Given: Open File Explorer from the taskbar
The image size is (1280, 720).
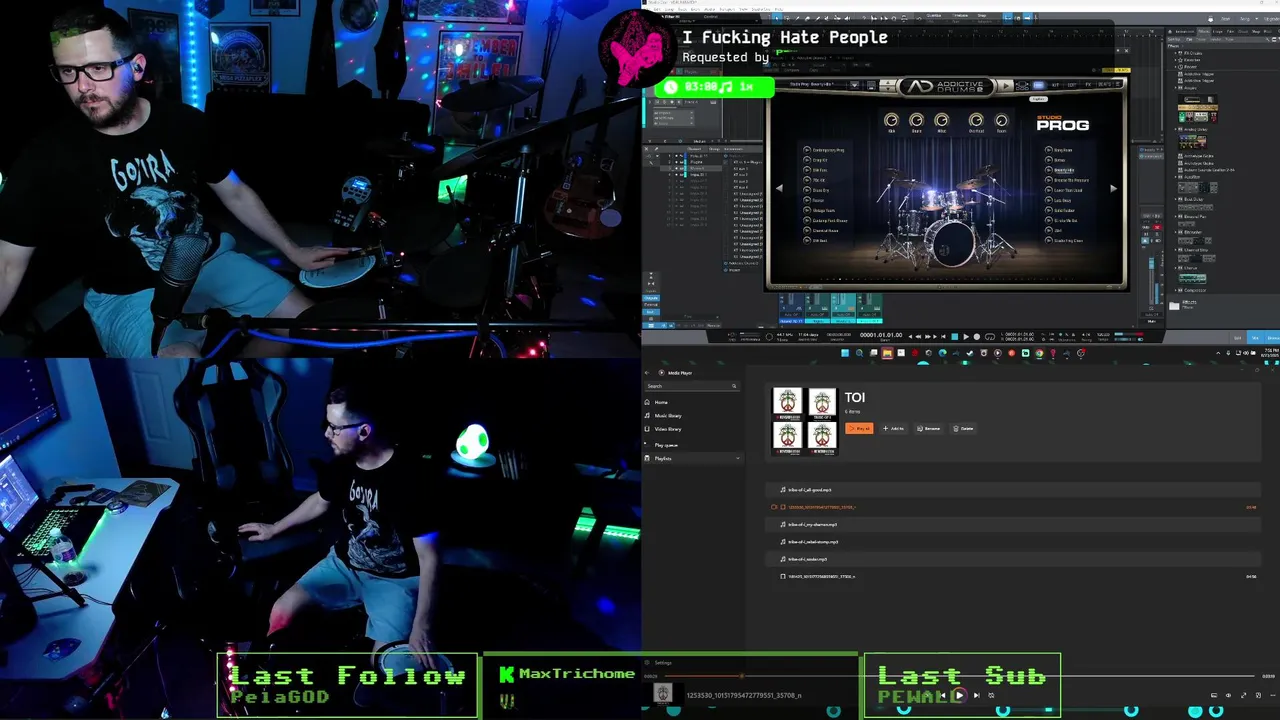Looking at the screenshot, I should (887, 352).
